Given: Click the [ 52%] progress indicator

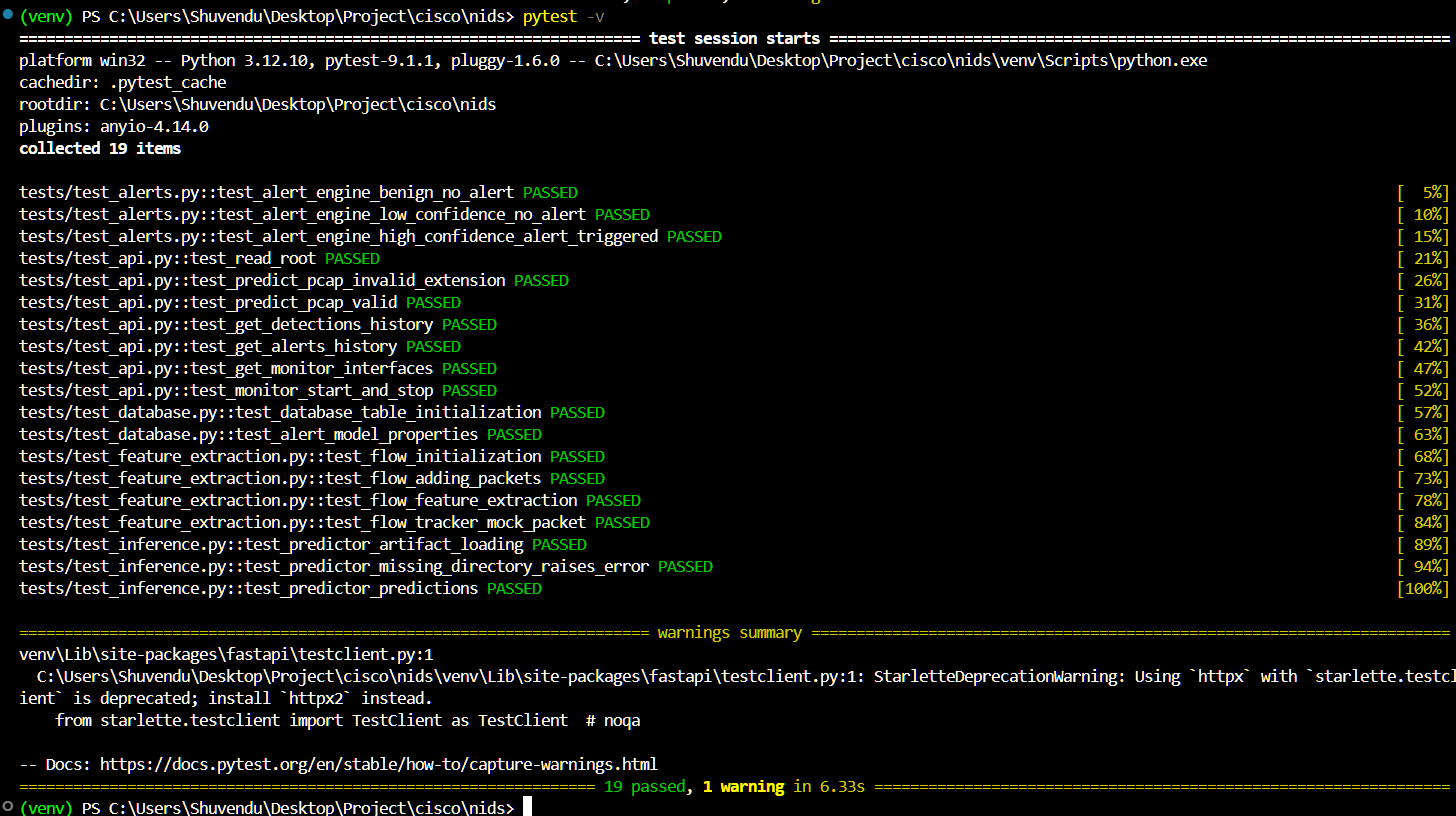Looking at the screenshot, I should 1422,391.
